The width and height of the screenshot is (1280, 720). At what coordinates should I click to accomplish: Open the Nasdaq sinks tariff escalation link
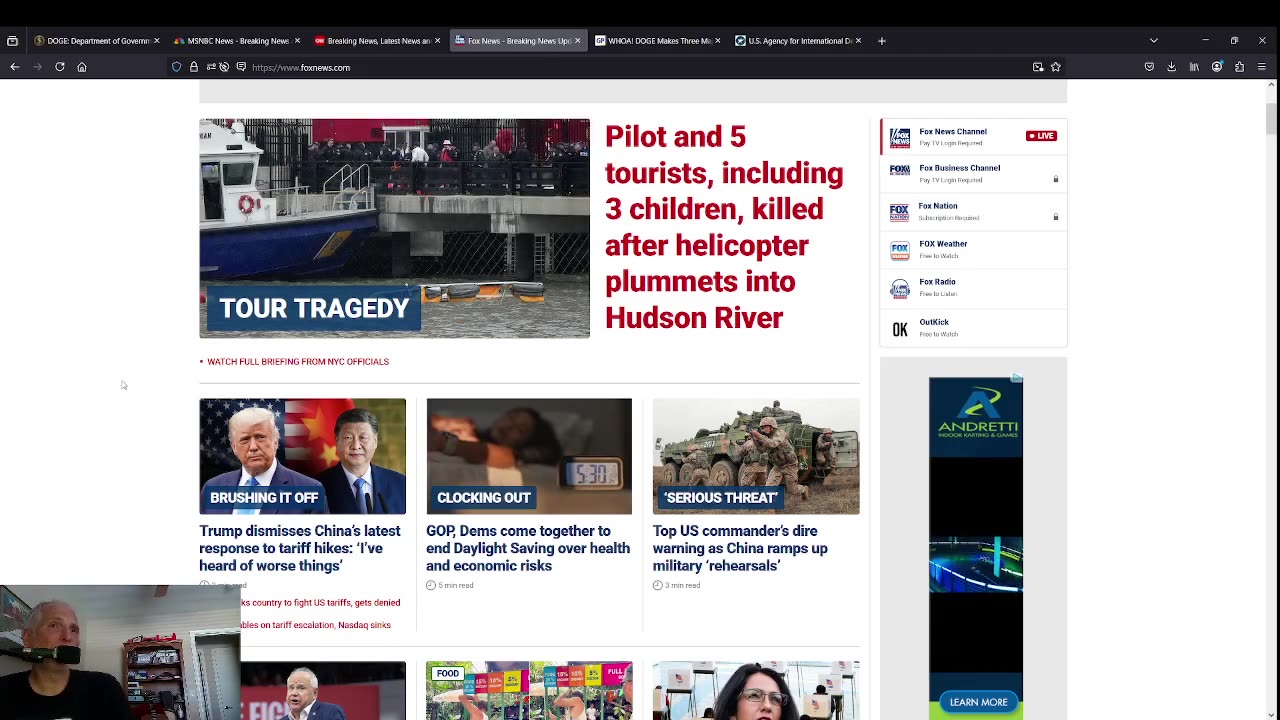tap(315, 625)
